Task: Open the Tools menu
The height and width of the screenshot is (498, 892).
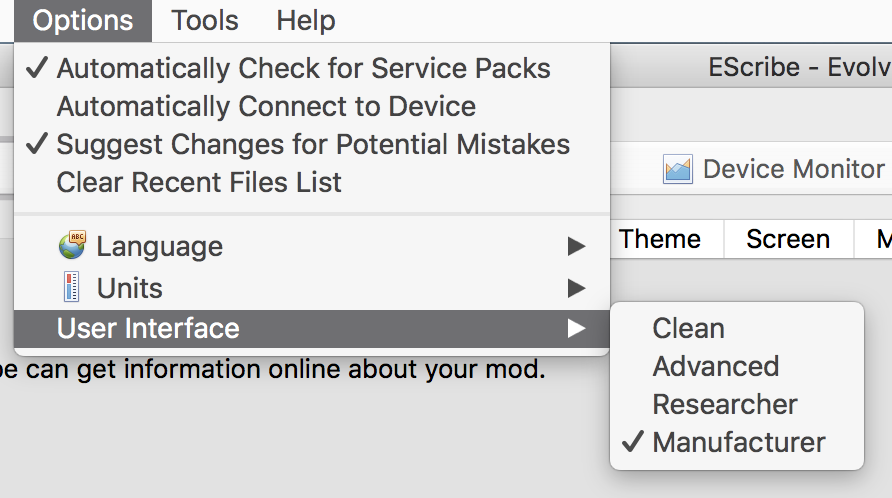Action: tap(205, 20)
